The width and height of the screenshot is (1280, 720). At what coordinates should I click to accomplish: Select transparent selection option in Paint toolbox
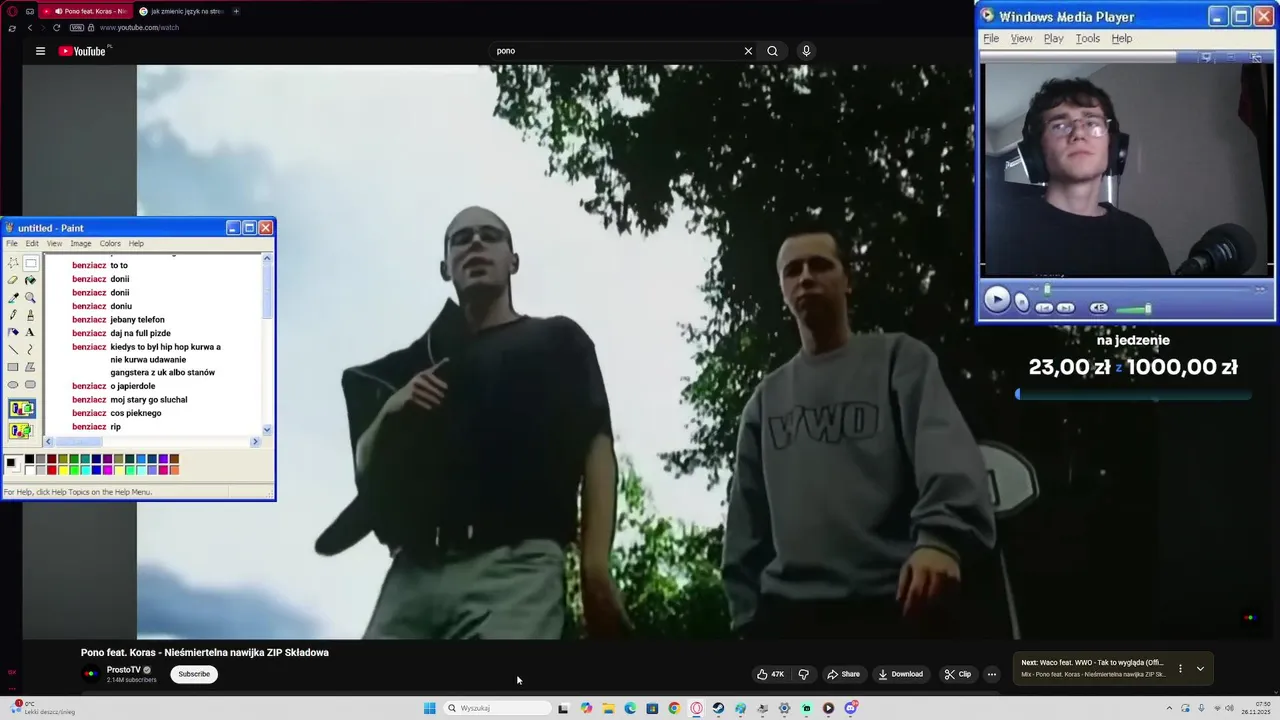pyautogui.click(x=22, y=431)
